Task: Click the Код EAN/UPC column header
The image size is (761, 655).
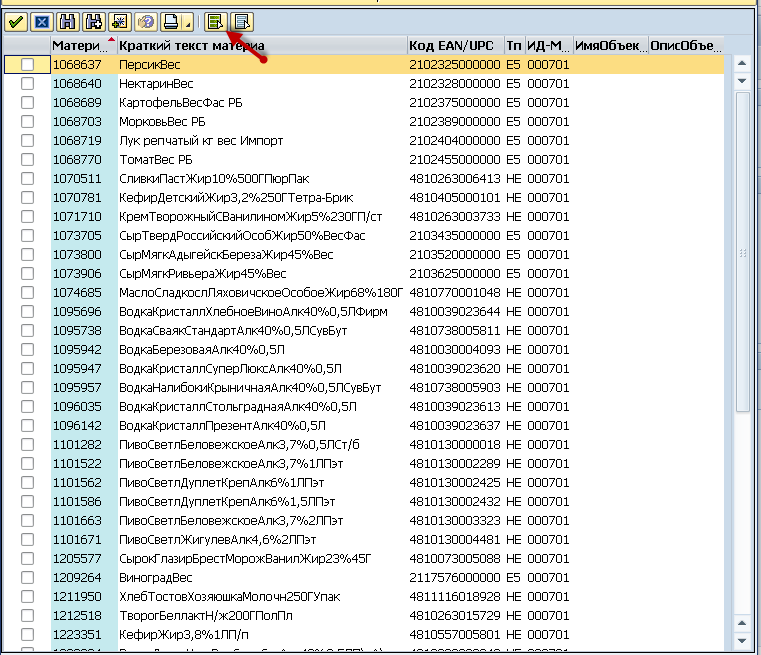Action: (456, 46)
